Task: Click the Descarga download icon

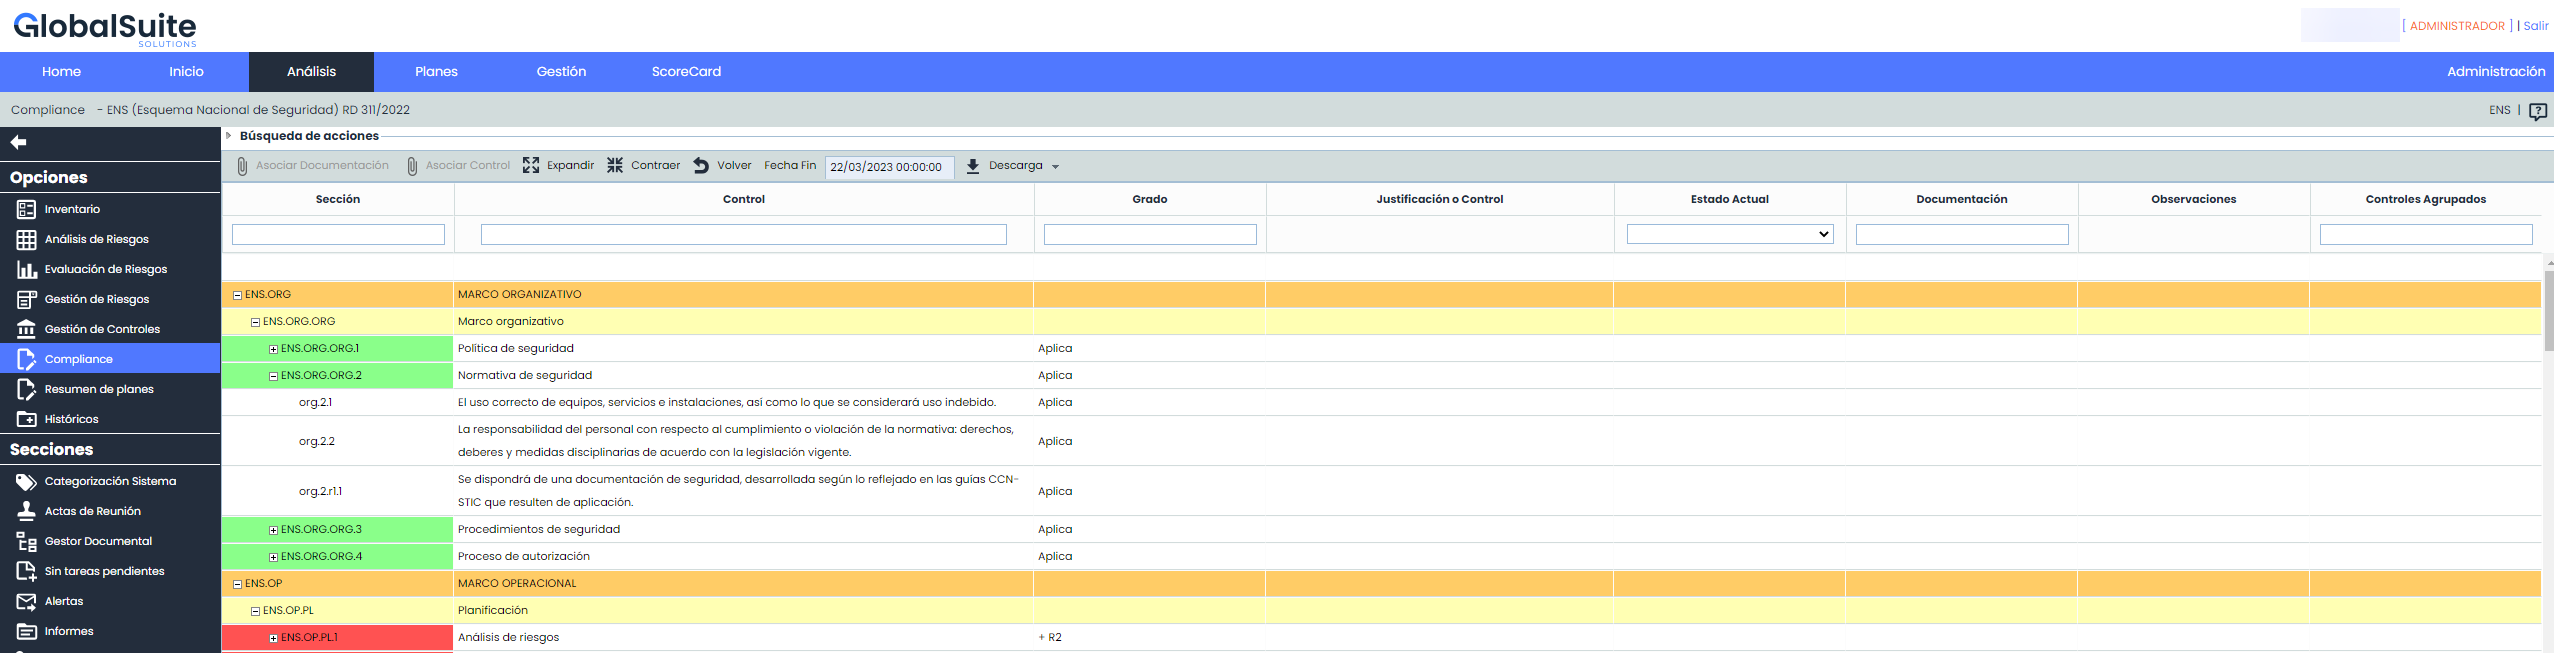Action: [973, 166]
